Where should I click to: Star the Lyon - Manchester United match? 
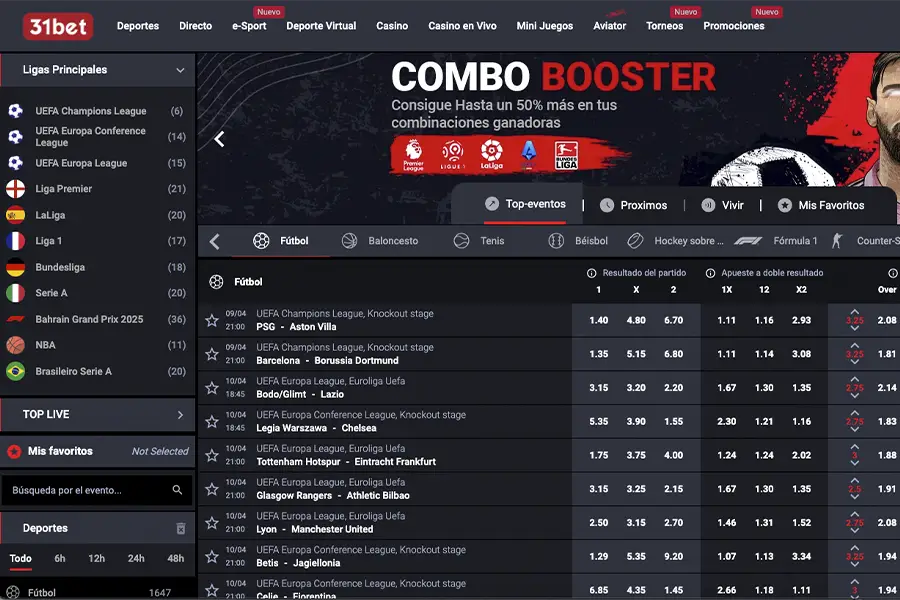point(212,523)
